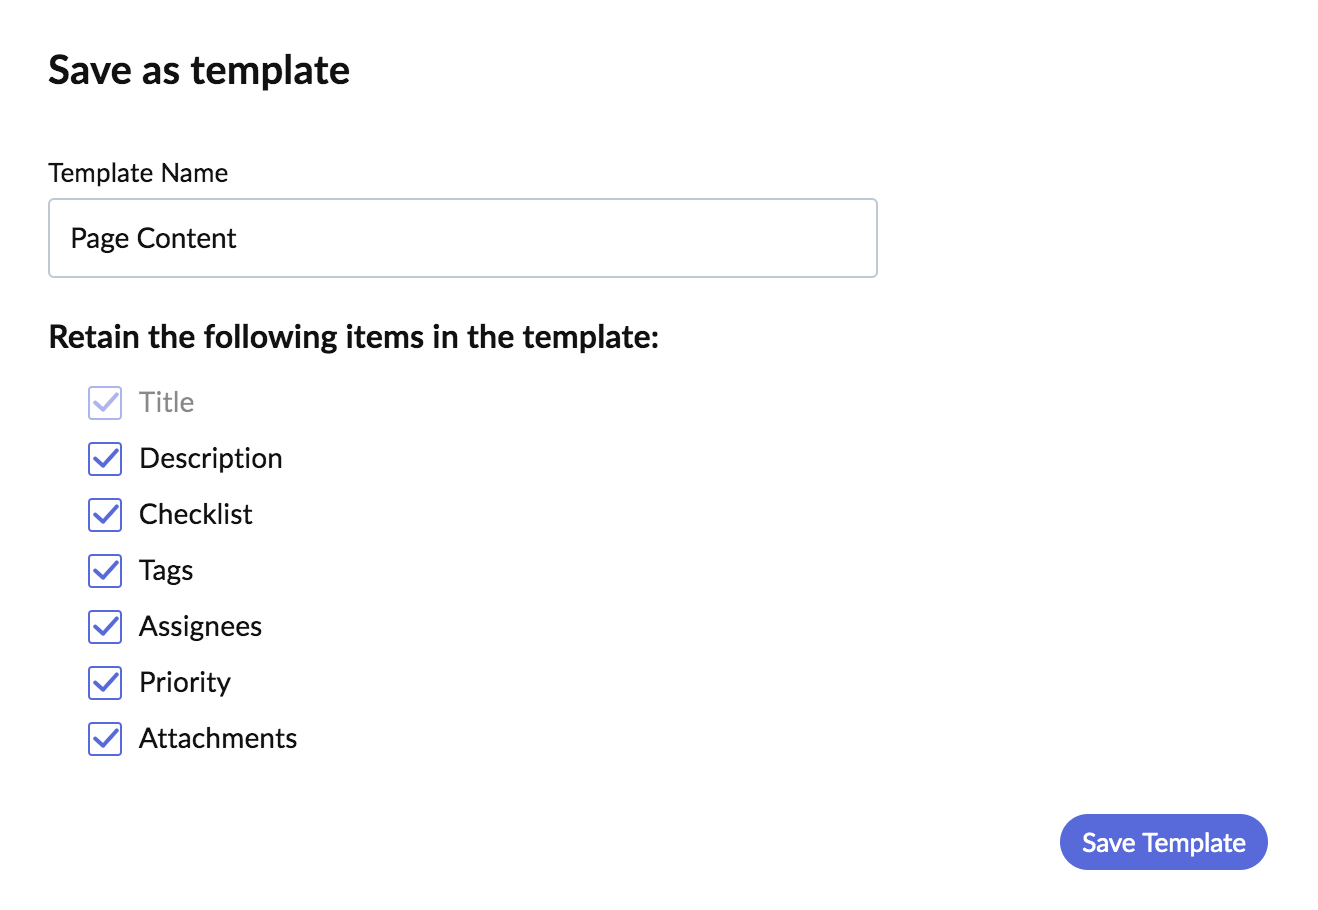Screen dimensions: 1318x910
Task: Click the greyed-out Title checkbox
Action: (105, 403)
